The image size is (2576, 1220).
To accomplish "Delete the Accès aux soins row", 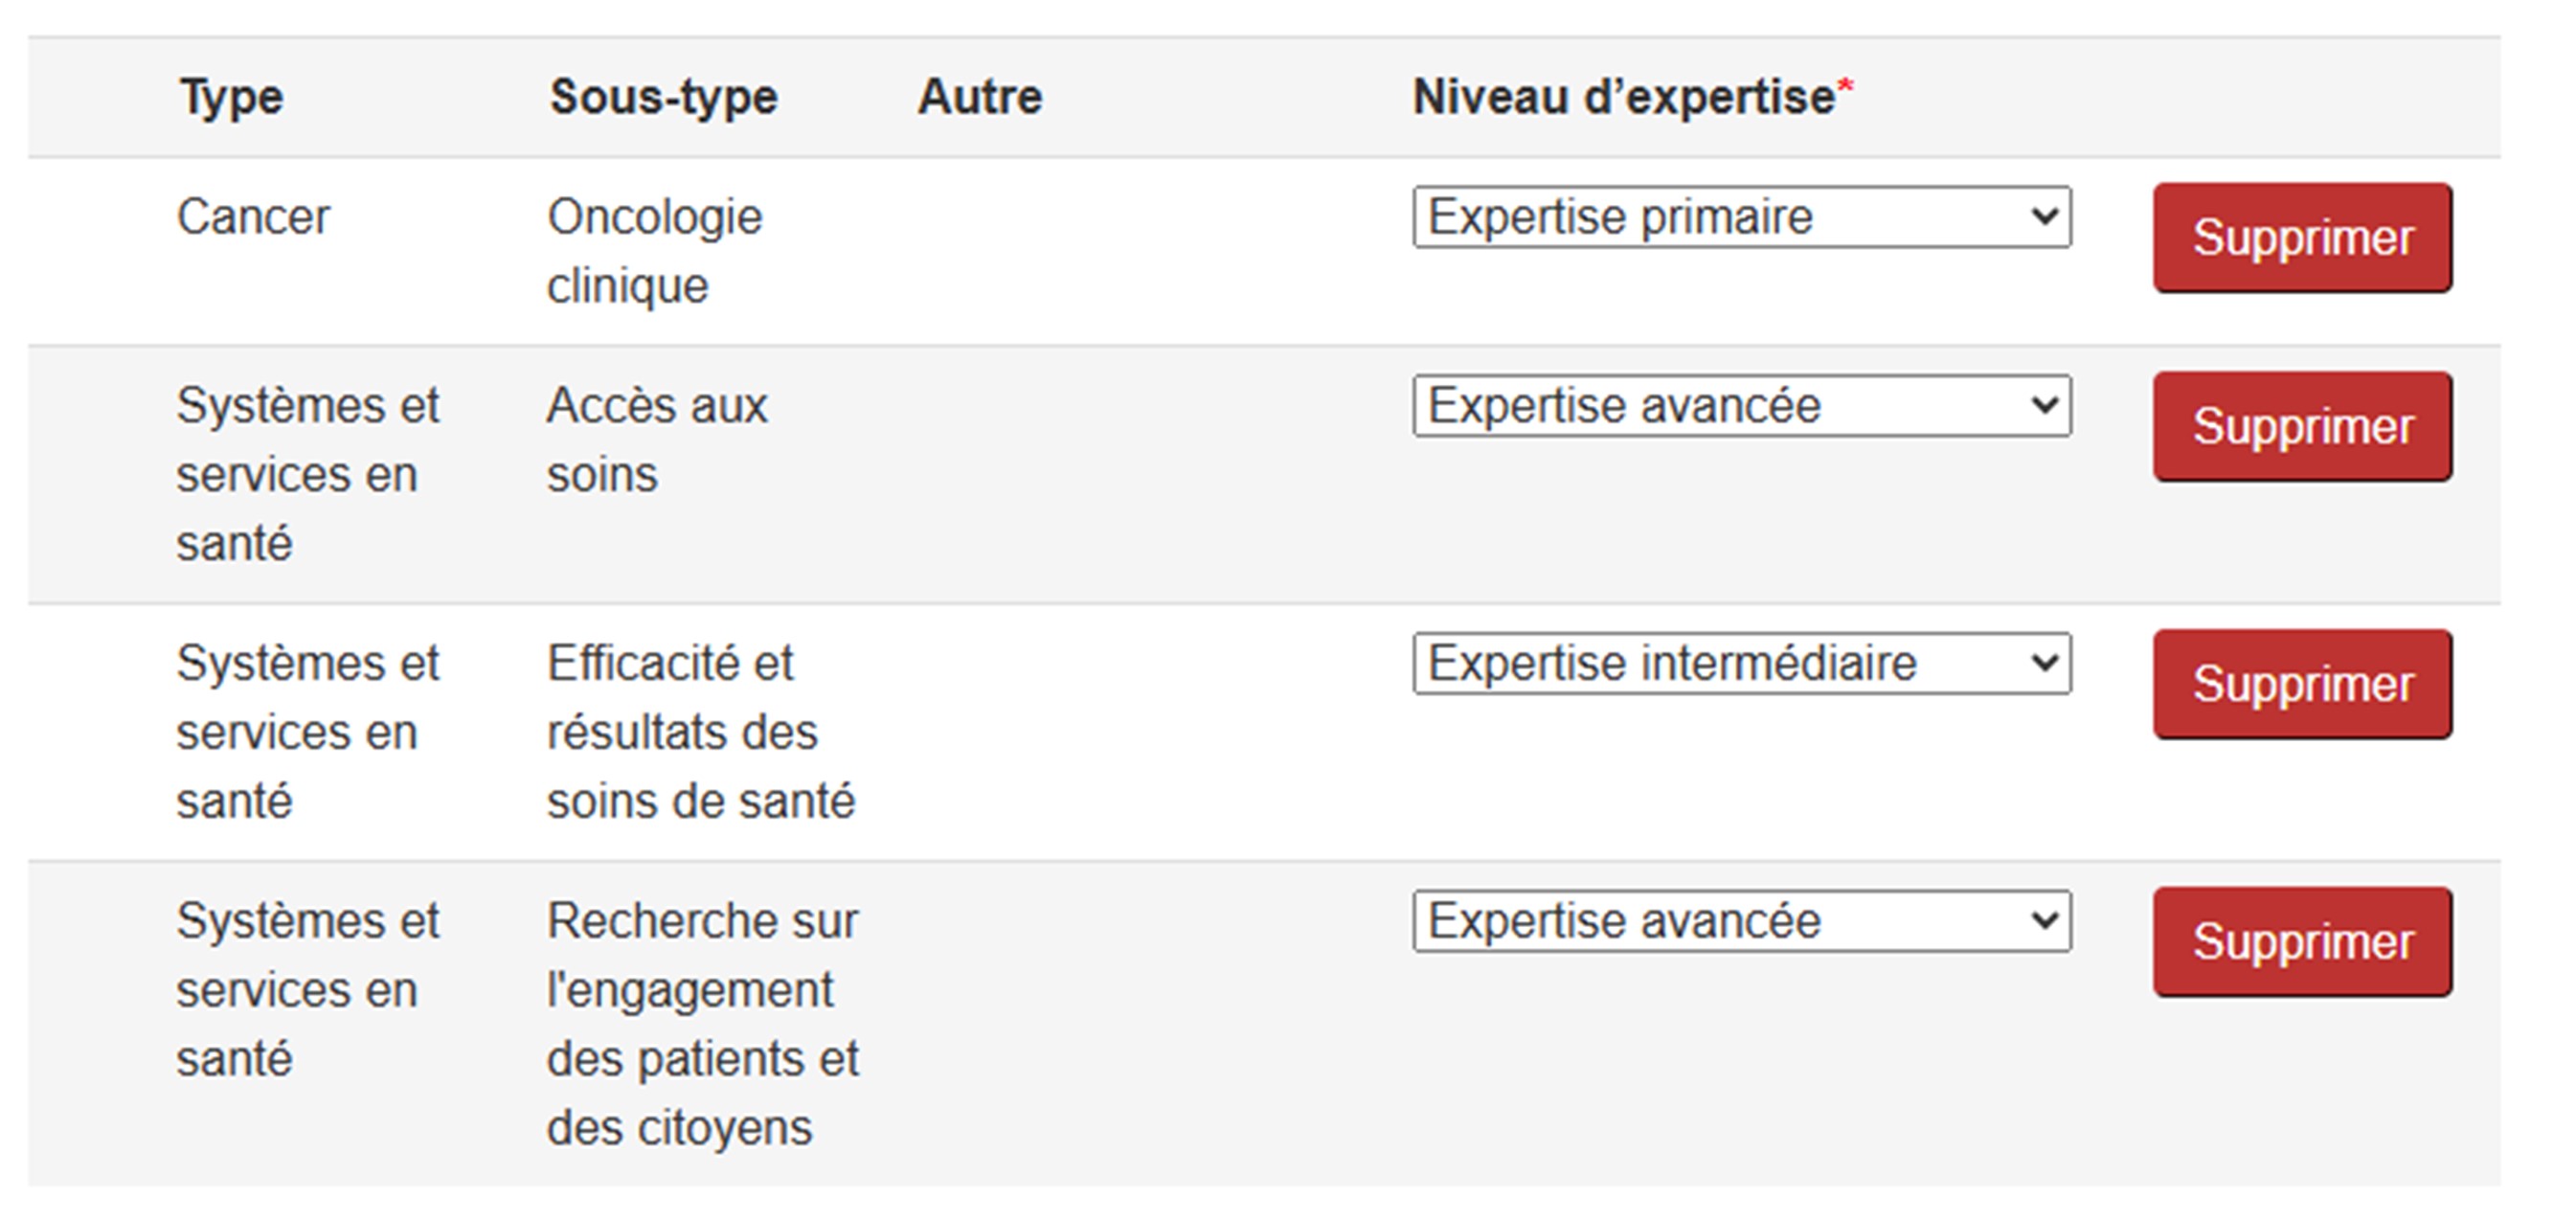I will pos(2302,427).
